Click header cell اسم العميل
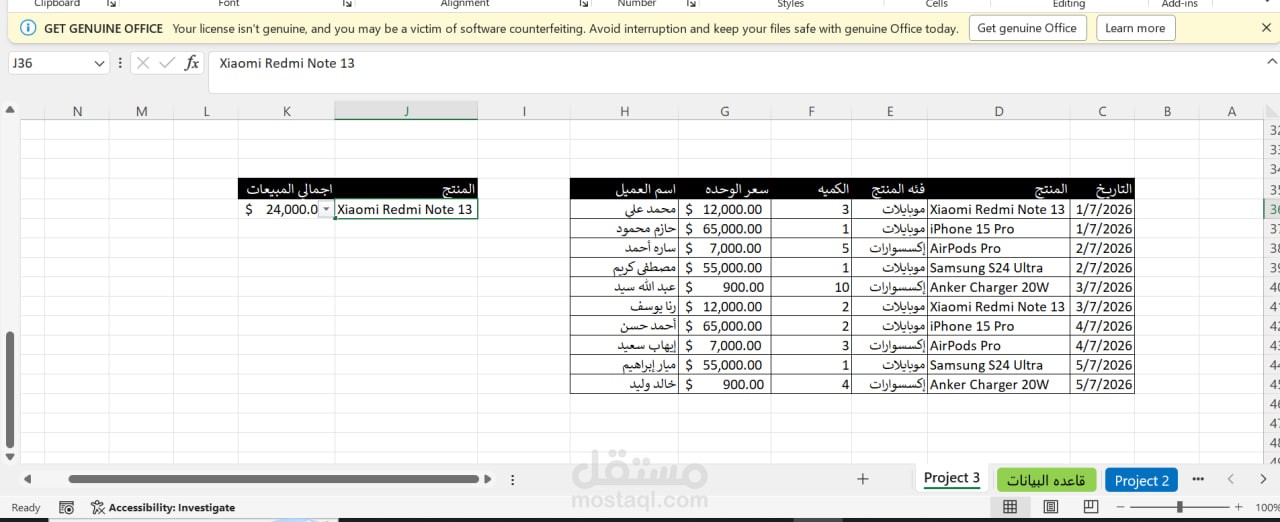Viewport: 1280px width, 522px height. click(x=625, y=189)
